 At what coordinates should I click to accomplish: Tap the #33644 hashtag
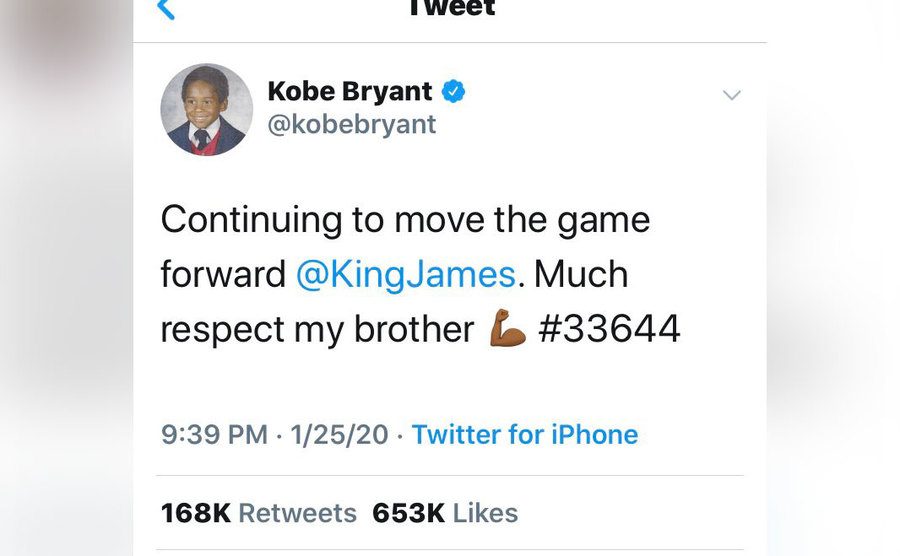(609, 330)
